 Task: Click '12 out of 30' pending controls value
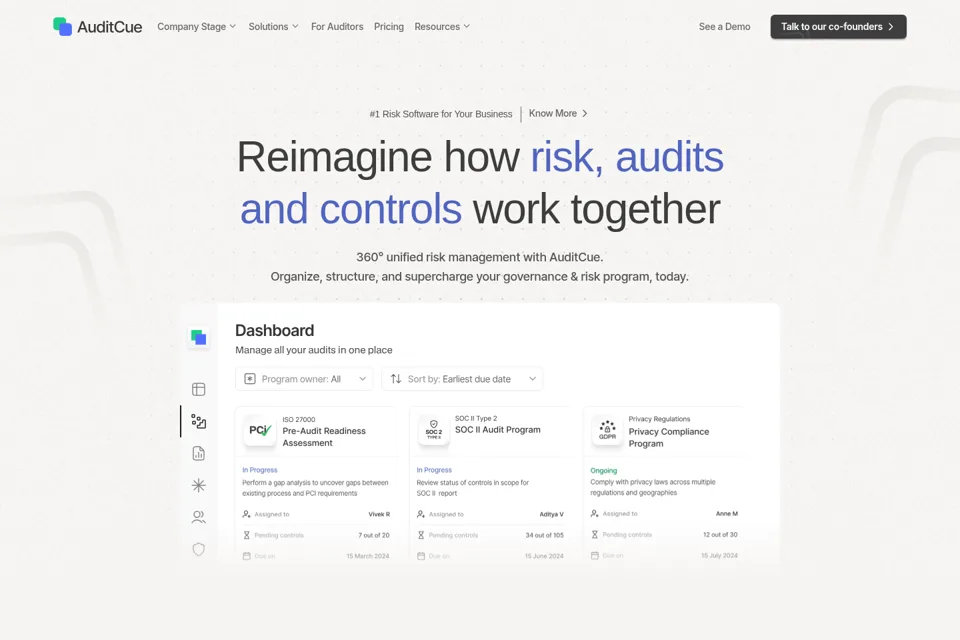(x=720, y=534)
